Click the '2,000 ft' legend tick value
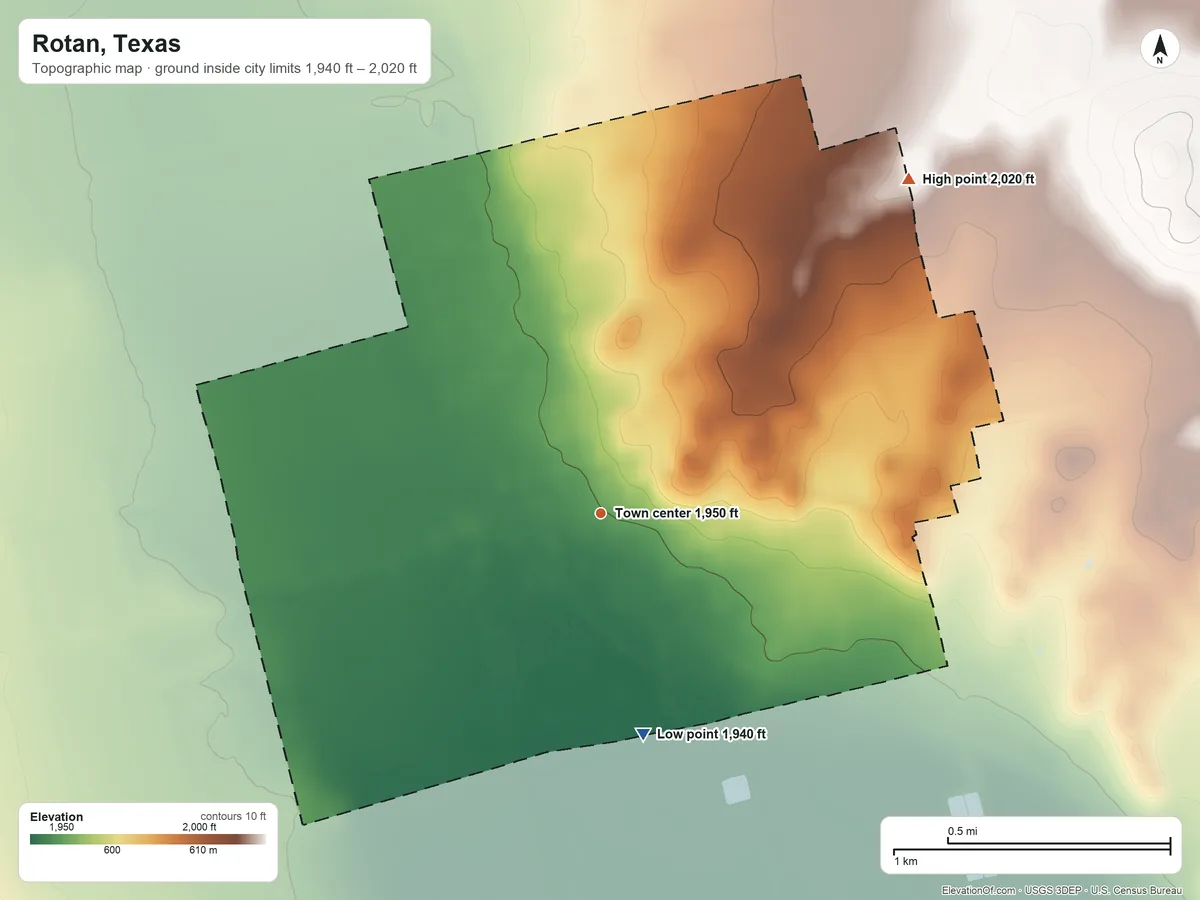The width and height of the screenshot is (1200, 900). (199, 828)
